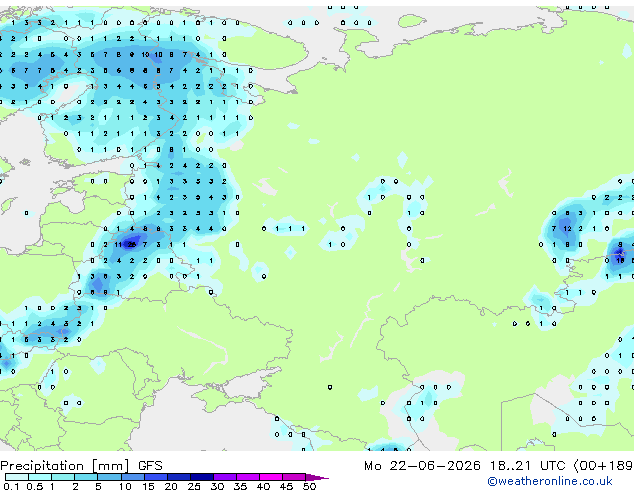Pick the legend swatch between 10 and 15
Screen dimensions: 634x490
(133, 477)
